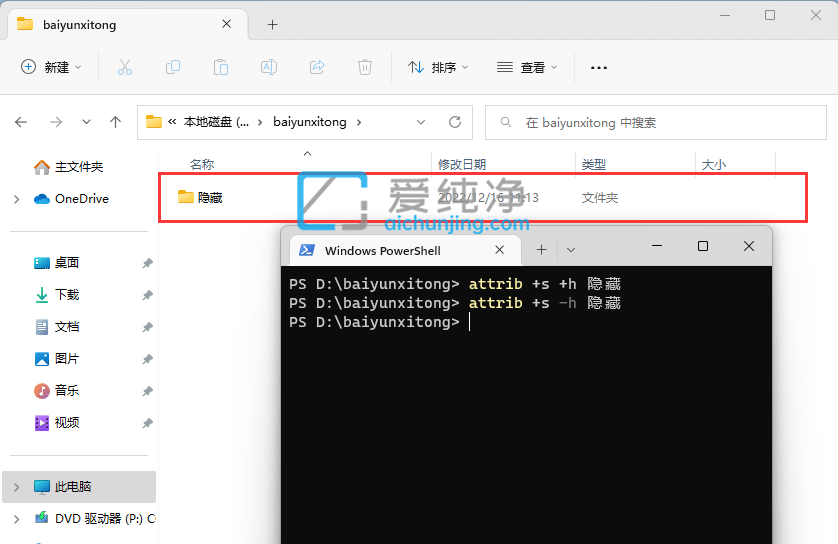Screen dimensions: 838x544
Task: Unpin 桌面 using its pin icon
Action: [x=148, y=263]
